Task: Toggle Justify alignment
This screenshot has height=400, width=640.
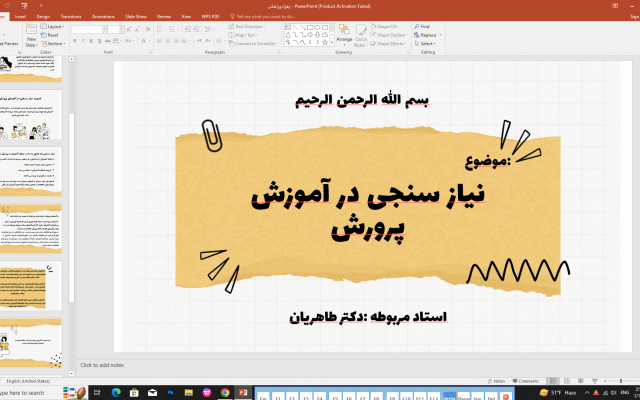Action: 184,41
